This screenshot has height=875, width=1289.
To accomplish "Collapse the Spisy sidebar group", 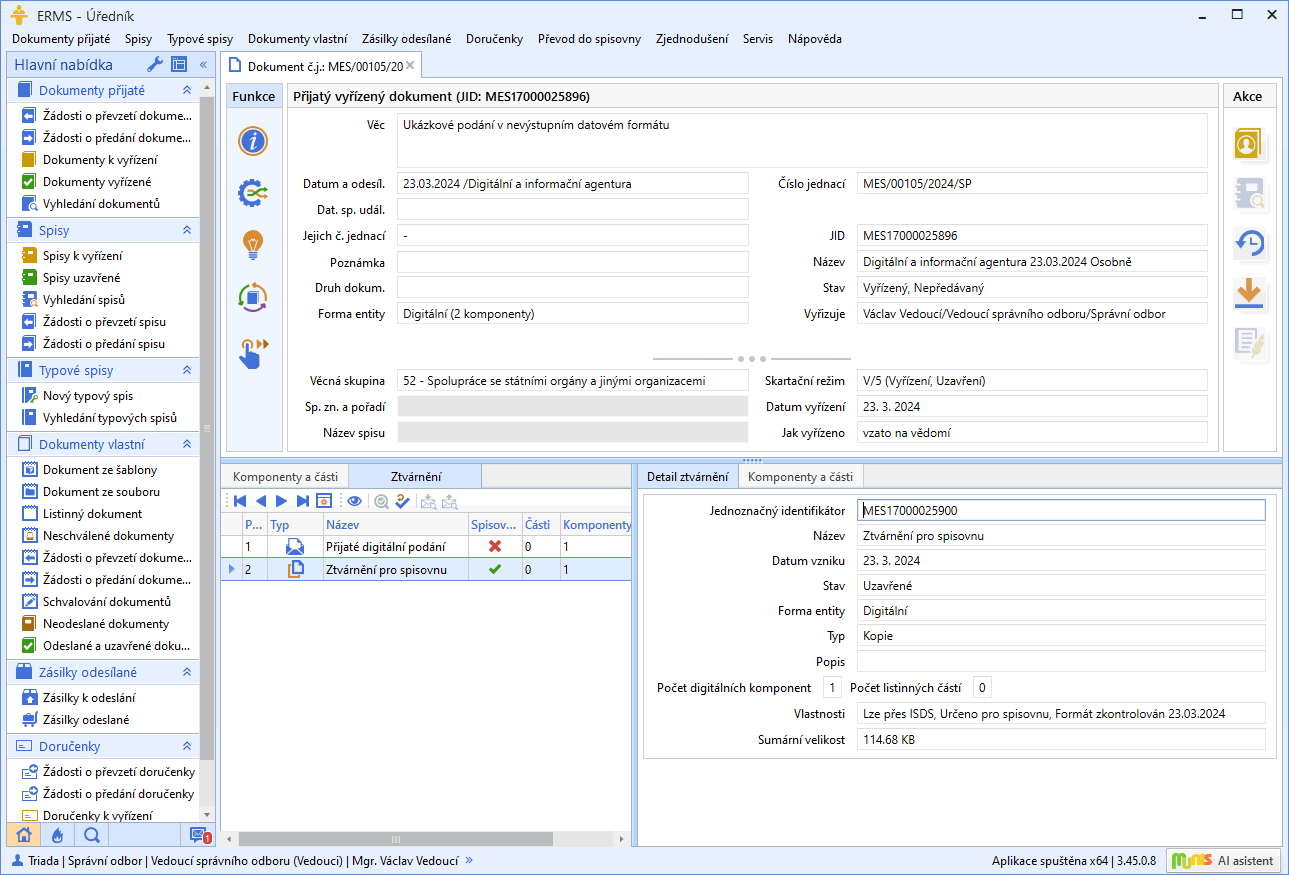I will [186, 230].
